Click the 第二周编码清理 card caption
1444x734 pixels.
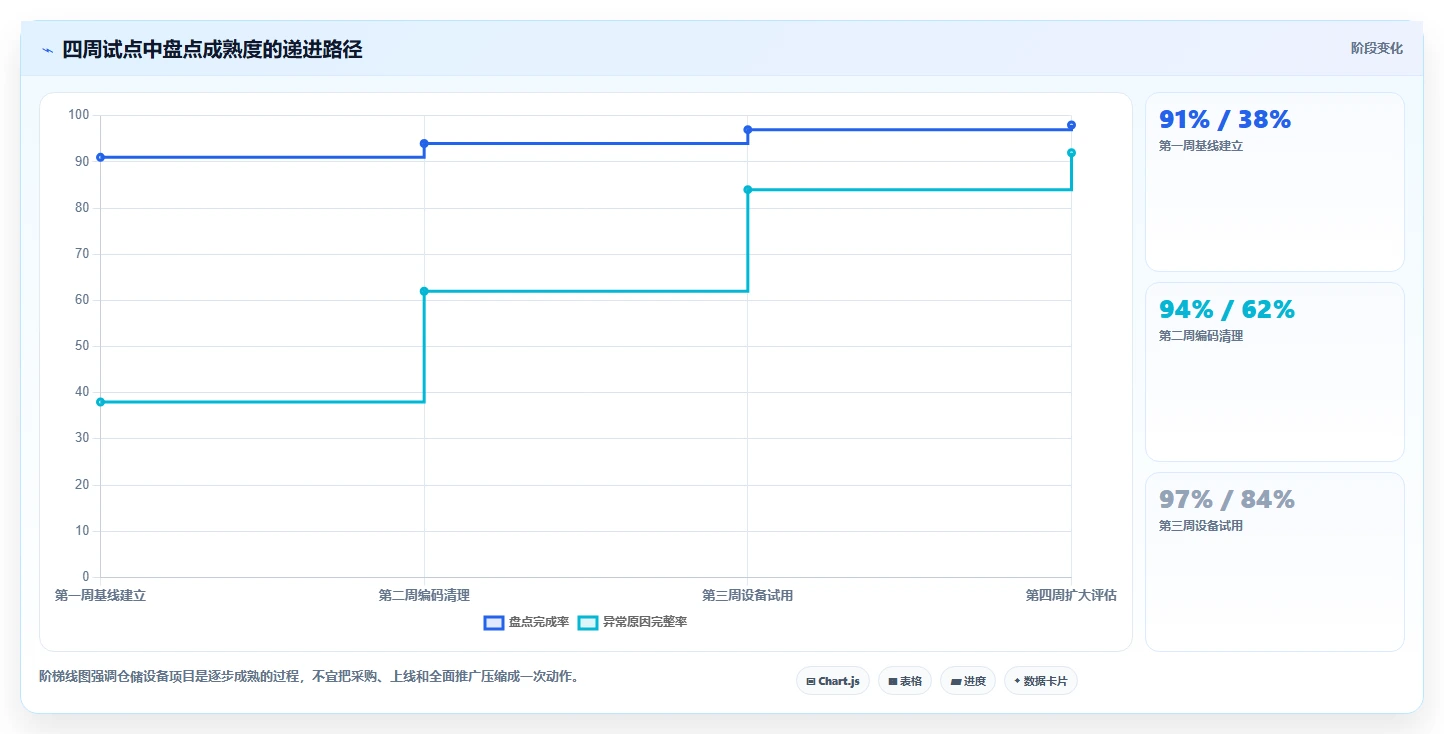(x=1201, y=336)
